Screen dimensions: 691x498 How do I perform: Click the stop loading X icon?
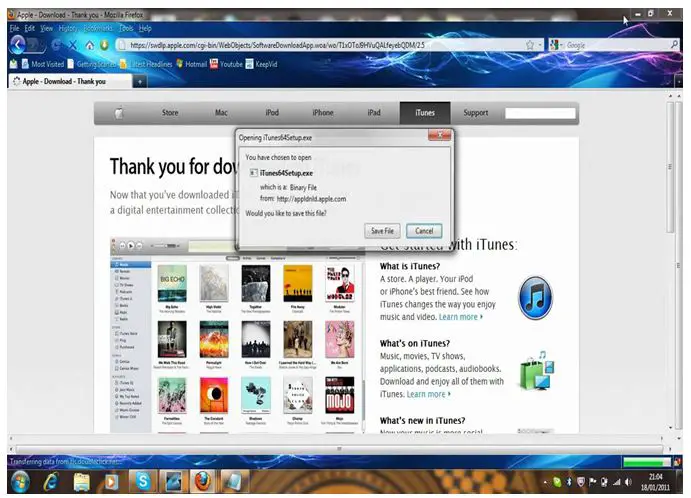point(72,45)
